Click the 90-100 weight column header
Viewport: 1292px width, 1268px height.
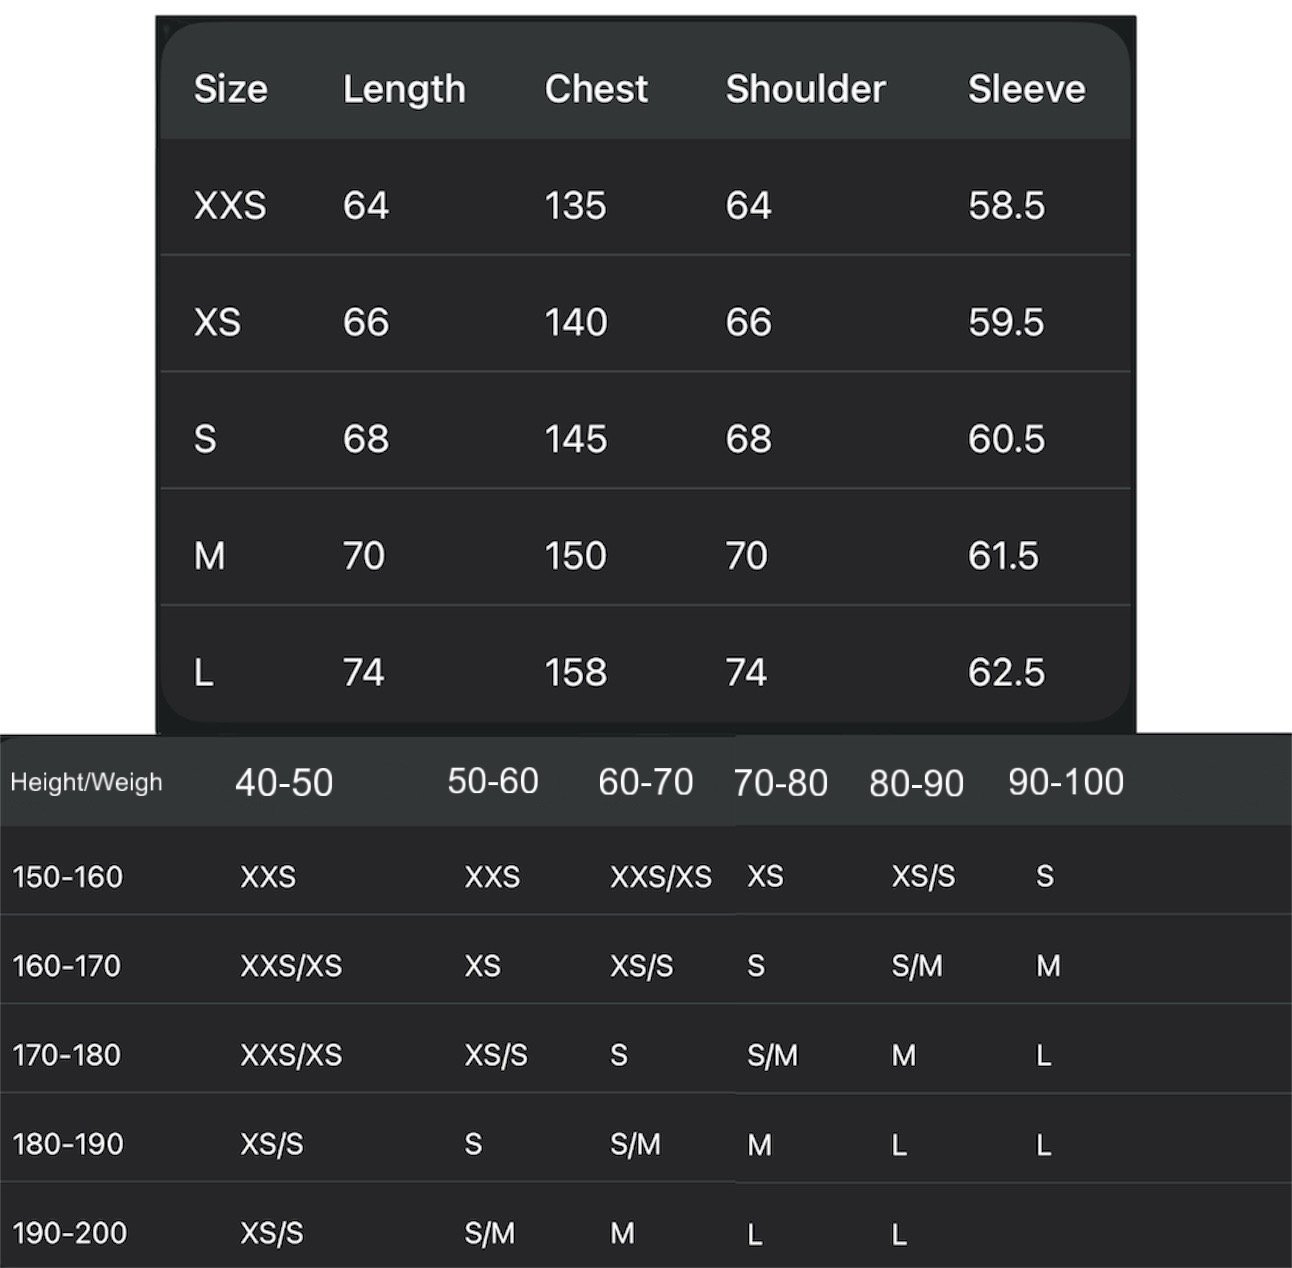click(x=1065, y=782)
